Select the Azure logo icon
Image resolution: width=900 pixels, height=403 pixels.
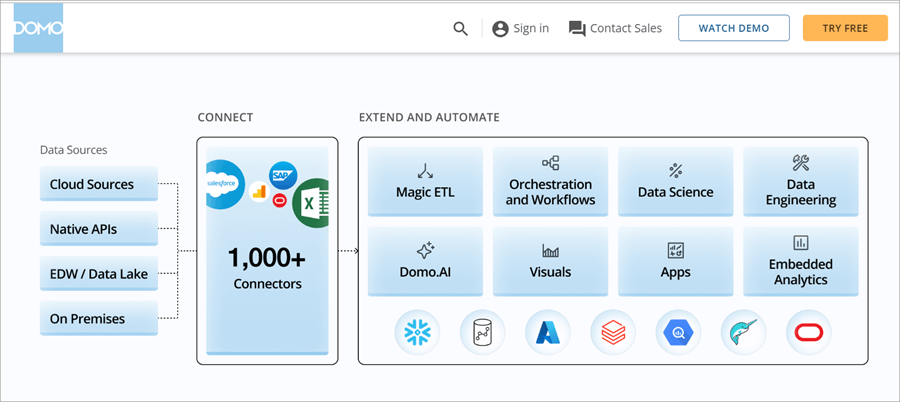(546, 333)
